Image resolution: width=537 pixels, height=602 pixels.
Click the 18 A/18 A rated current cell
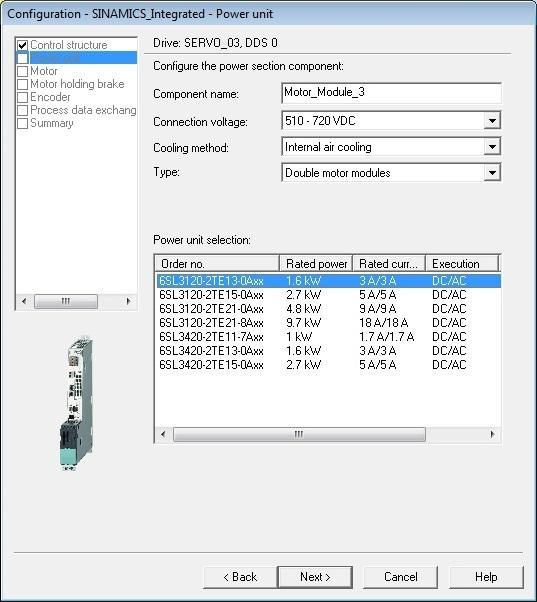(383, 322)
